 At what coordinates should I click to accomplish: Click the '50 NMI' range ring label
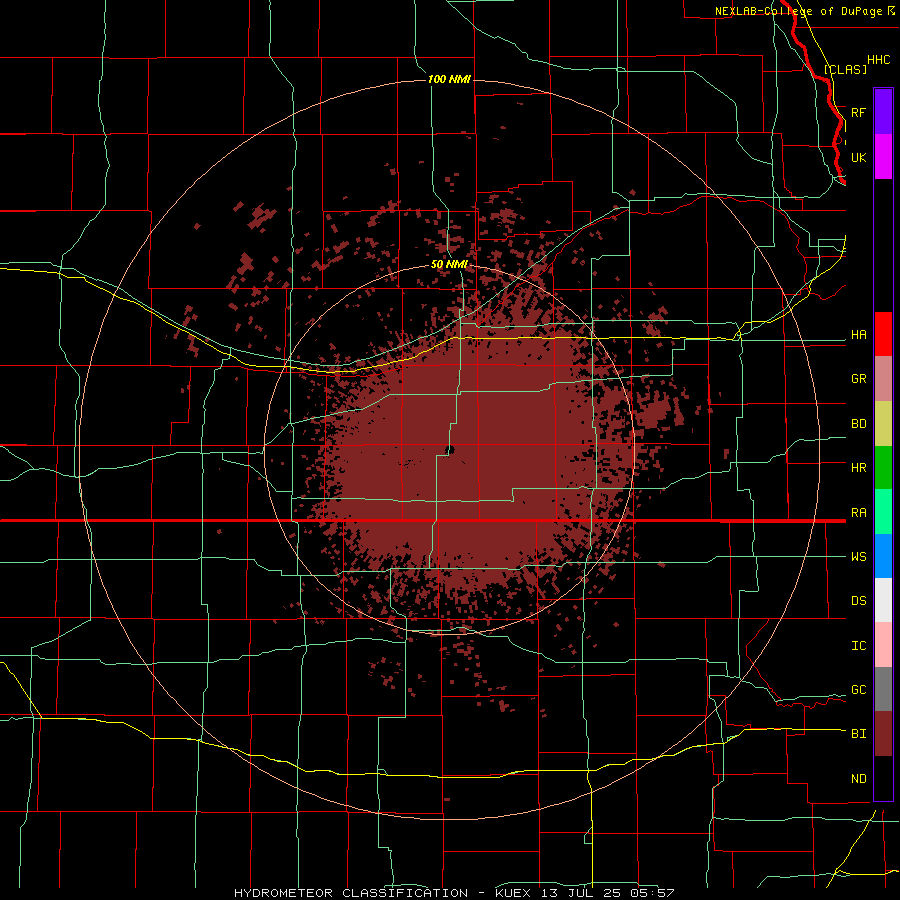pyautogui.click(x=449, y=264)
